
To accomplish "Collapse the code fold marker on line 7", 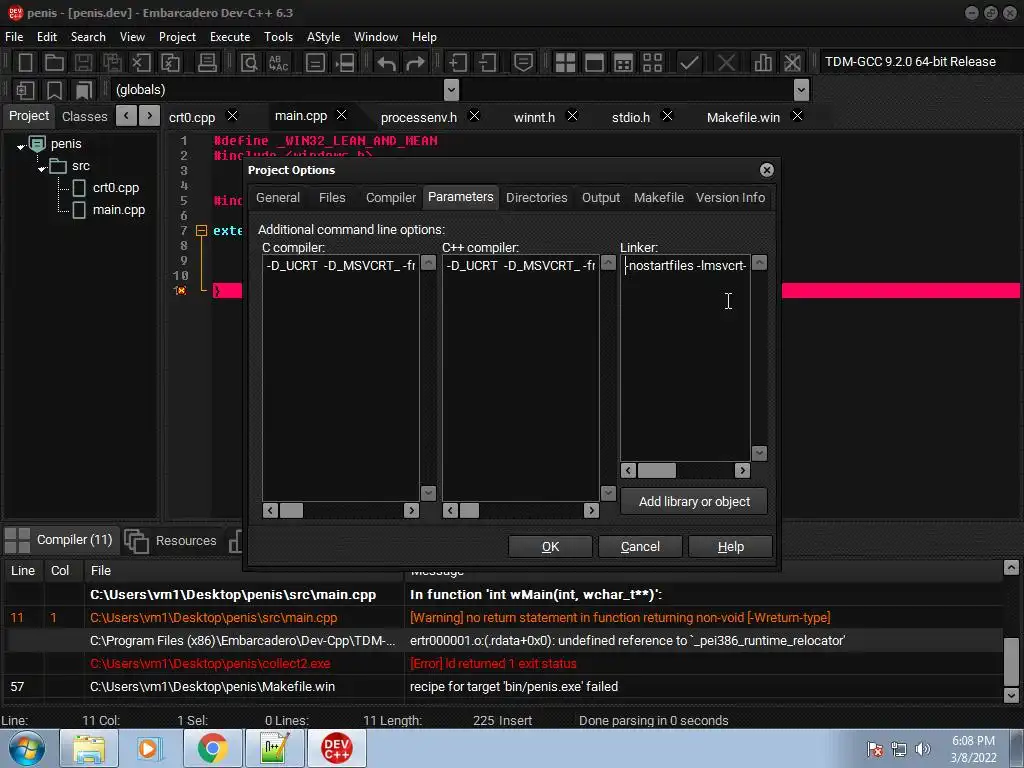I will pyautogui.click(x=202, y=231).
